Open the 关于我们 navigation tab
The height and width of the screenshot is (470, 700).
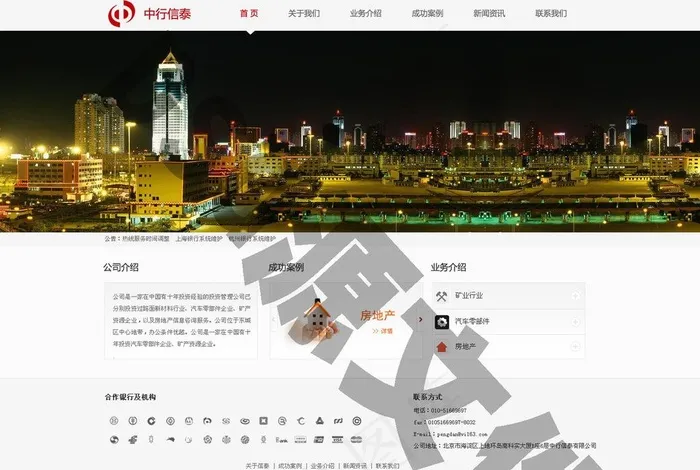304,14
